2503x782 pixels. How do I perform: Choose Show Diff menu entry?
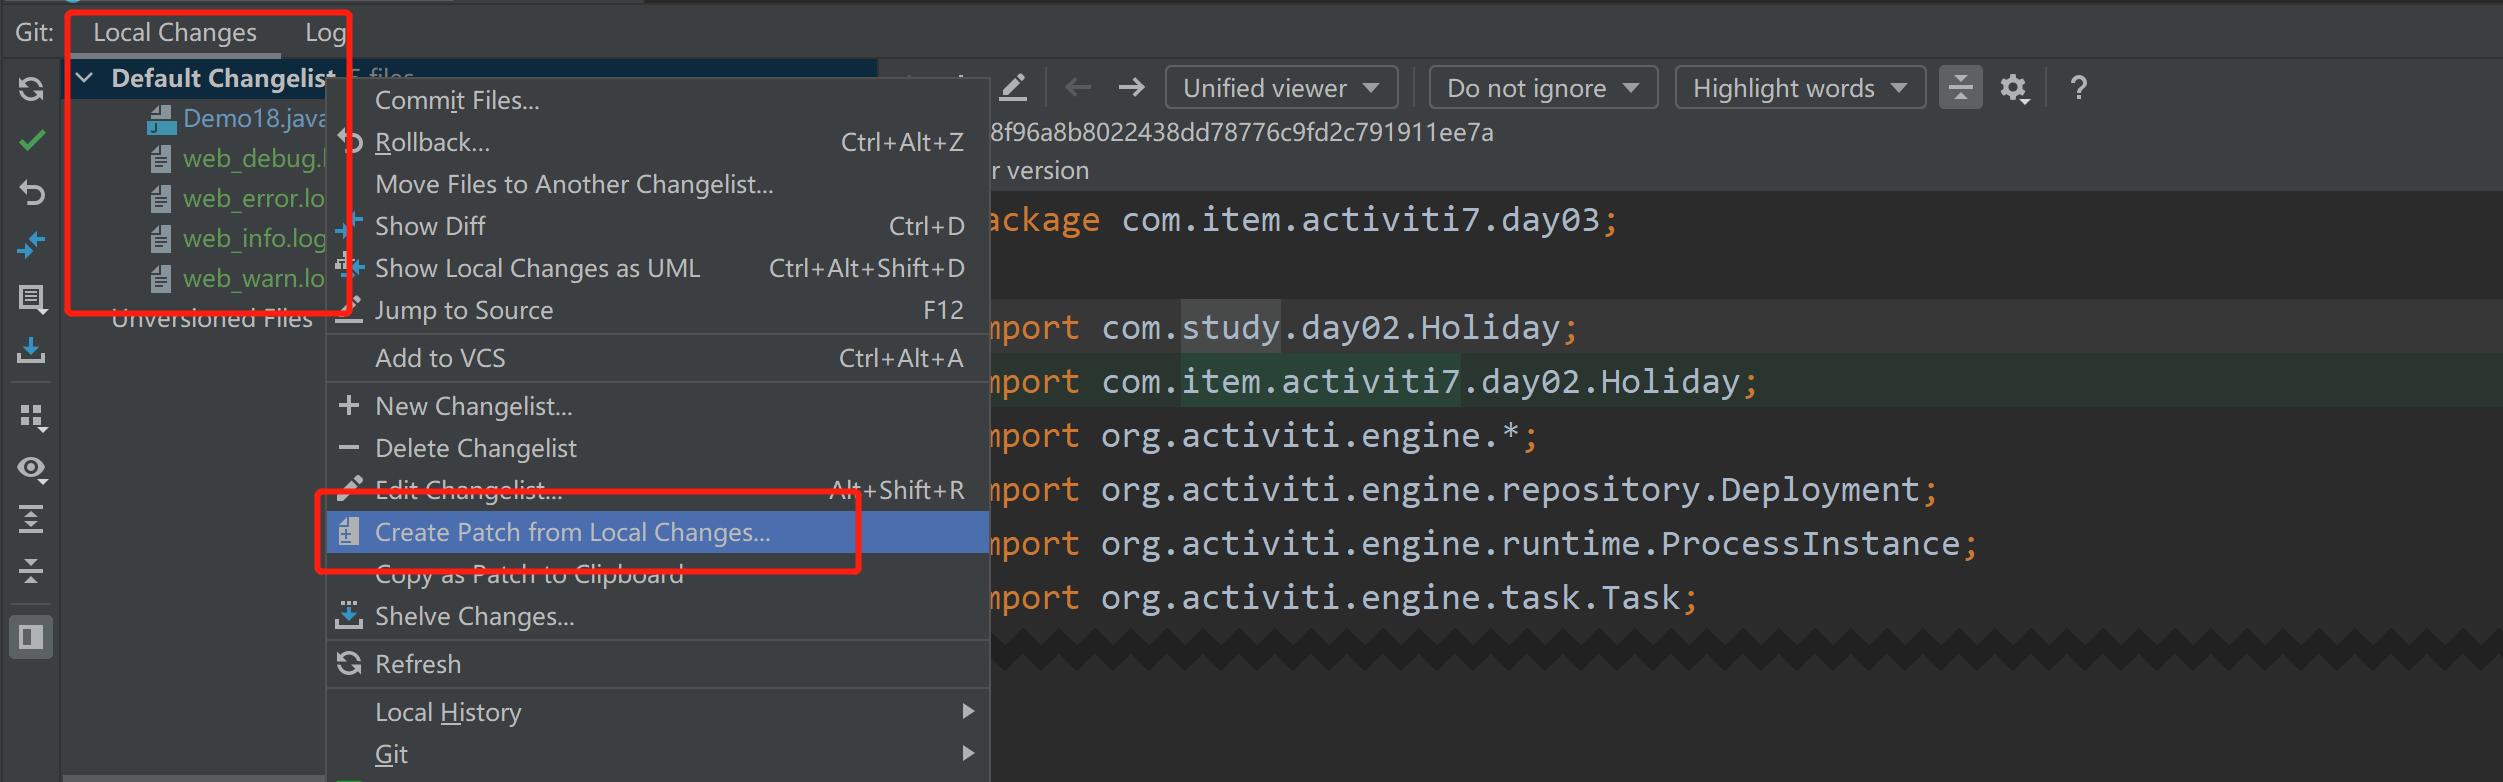click(x=658, y=226)
